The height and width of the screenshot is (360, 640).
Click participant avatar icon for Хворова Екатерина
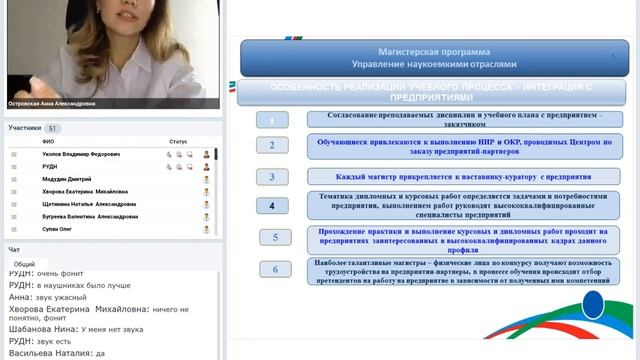207,192
